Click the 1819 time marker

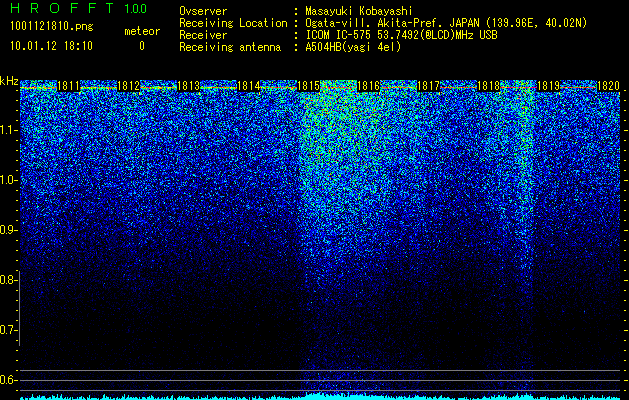(x=548, y=85)
